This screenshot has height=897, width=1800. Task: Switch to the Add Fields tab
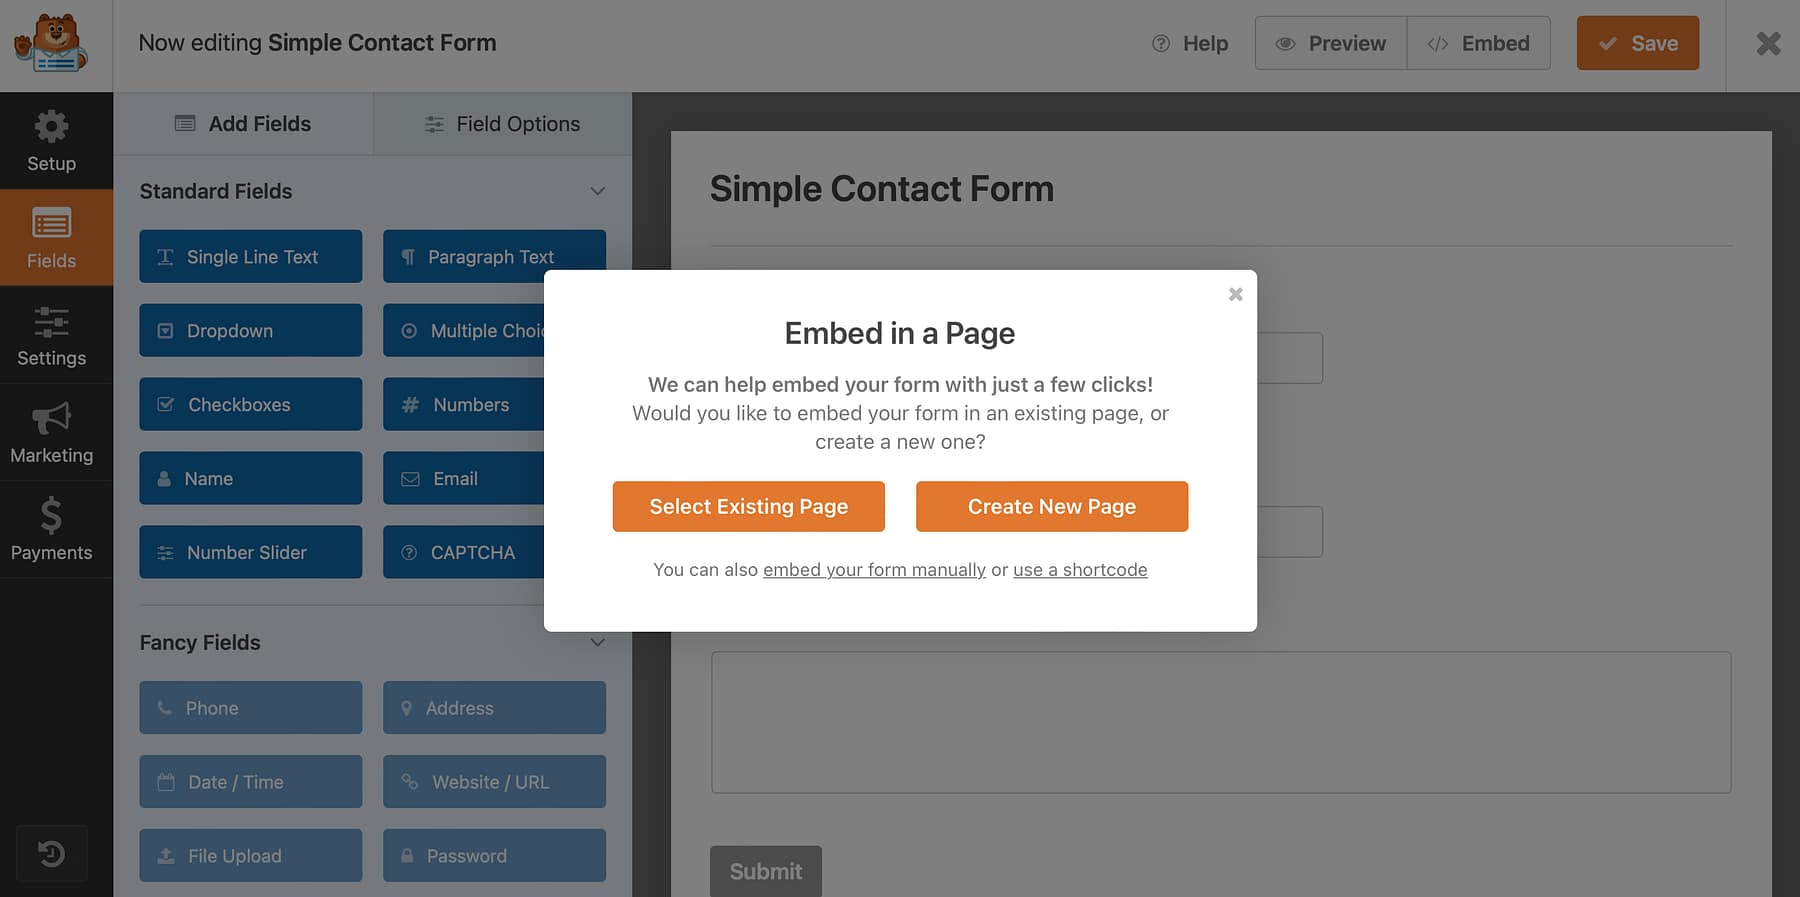tap(243, 124)
